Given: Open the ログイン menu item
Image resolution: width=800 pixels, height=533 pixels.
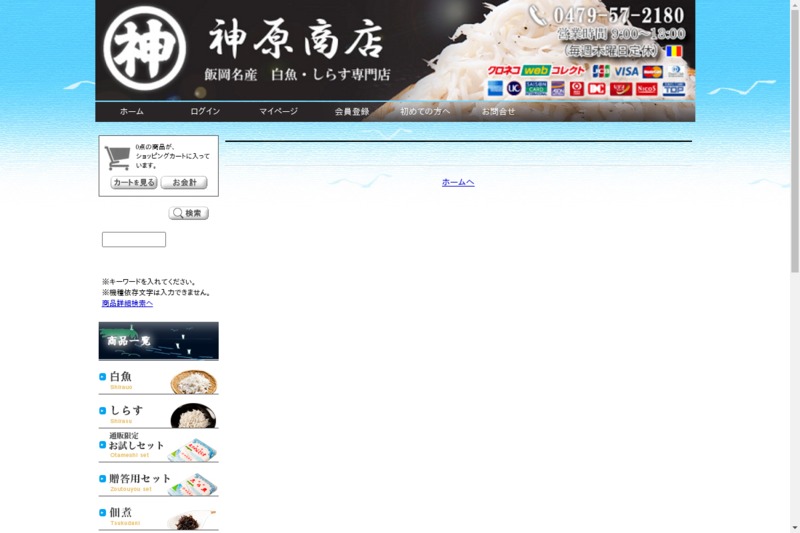Looking at the screenshot, I should 205,111.
